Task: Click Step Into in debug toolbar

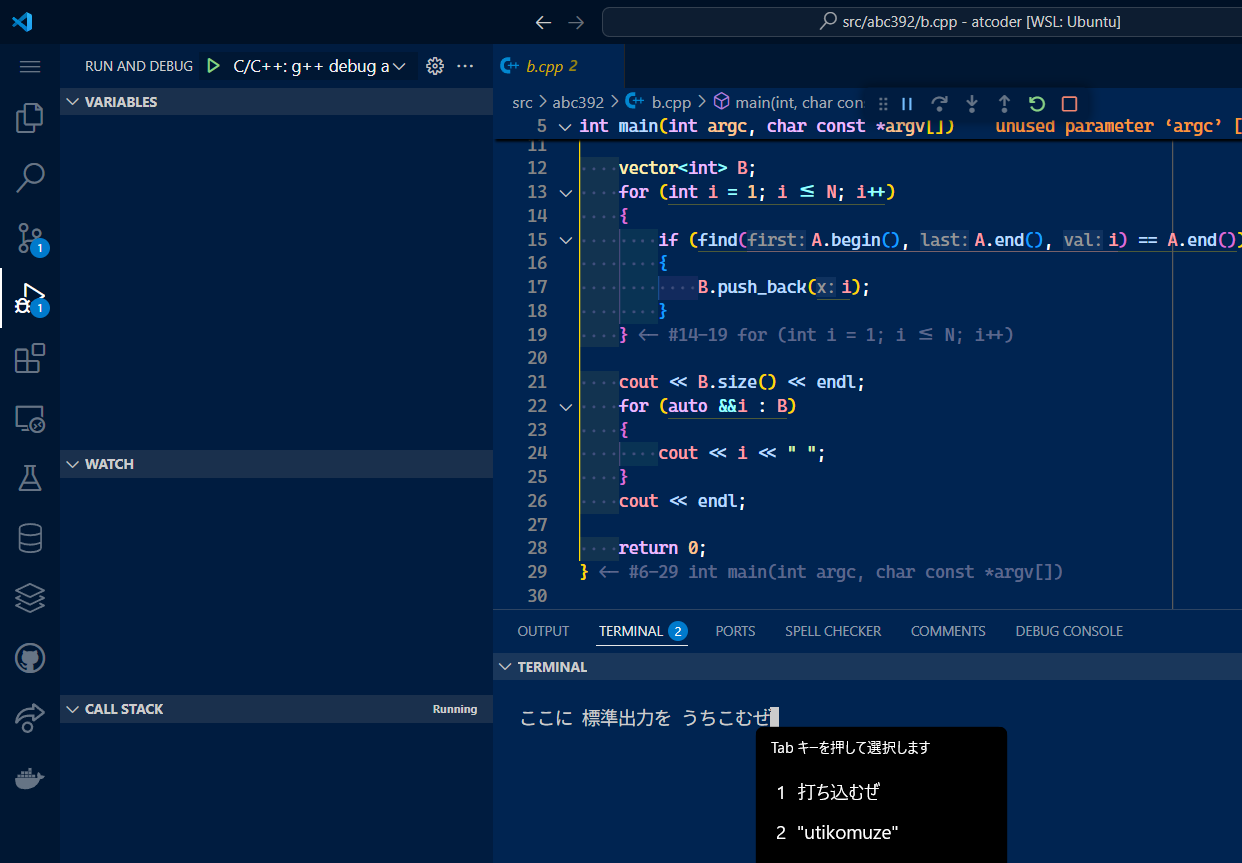Action: click(972, 103)
